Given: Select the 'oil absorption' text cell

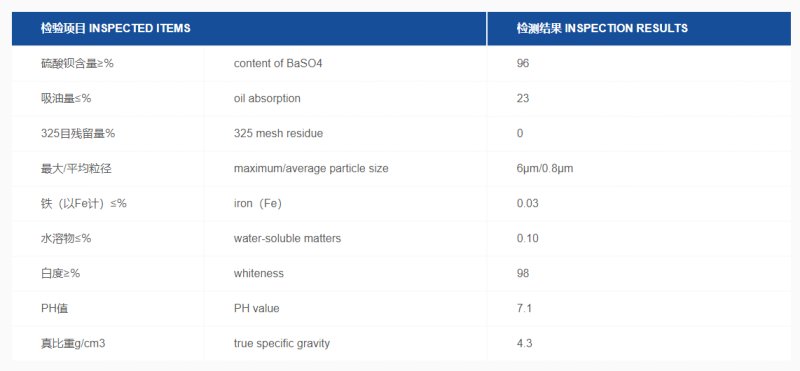Looking at the screenshot, I should point(267,98).
